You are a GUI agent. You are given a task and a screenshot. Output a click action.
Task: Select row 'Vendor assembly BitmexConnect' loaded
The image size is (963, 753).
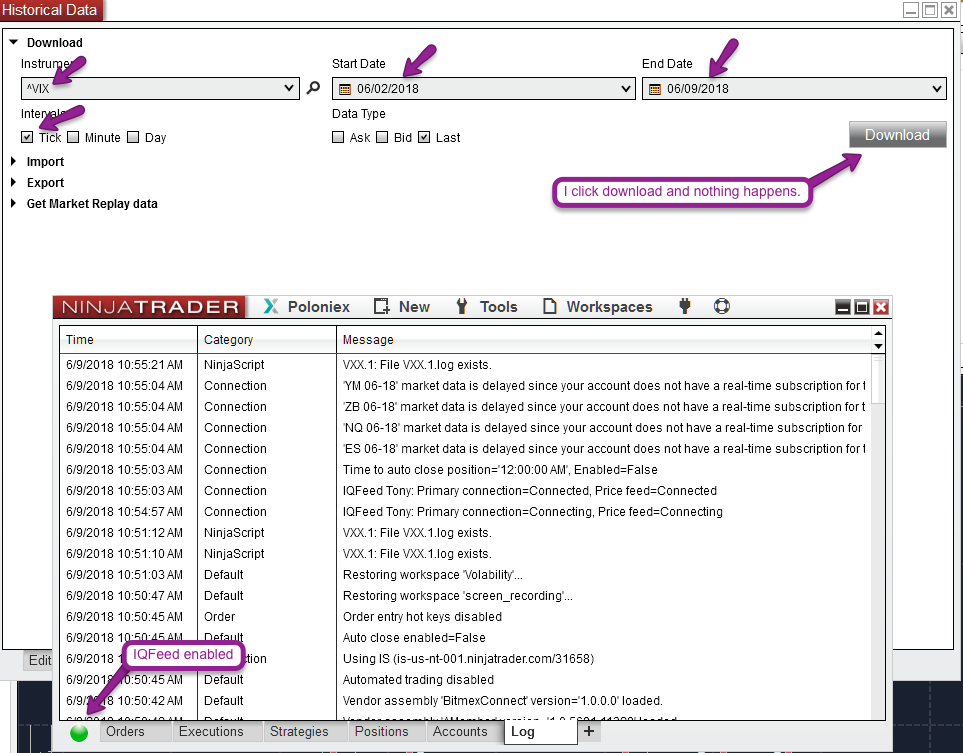coord(466,701)
